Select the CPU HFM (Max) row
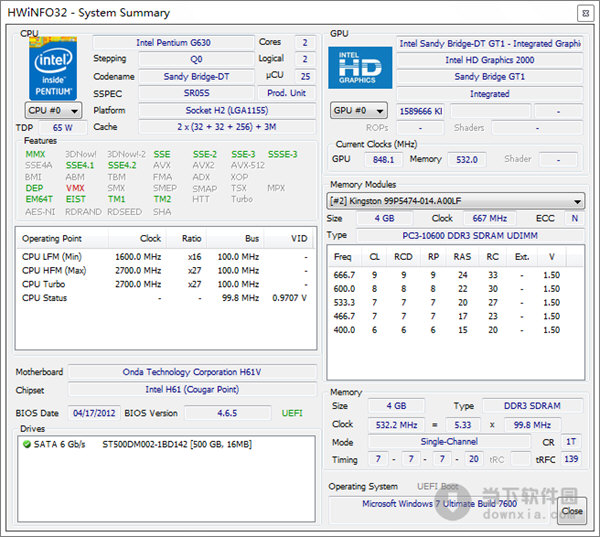 tap(165, 271)
